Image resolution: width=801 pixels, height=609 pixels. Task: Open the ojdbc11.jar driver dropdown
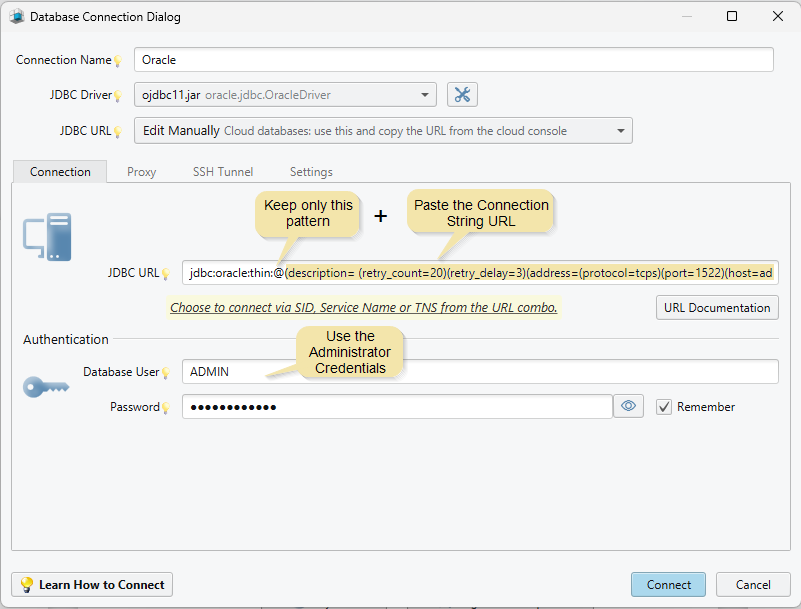tap(424, 95)
